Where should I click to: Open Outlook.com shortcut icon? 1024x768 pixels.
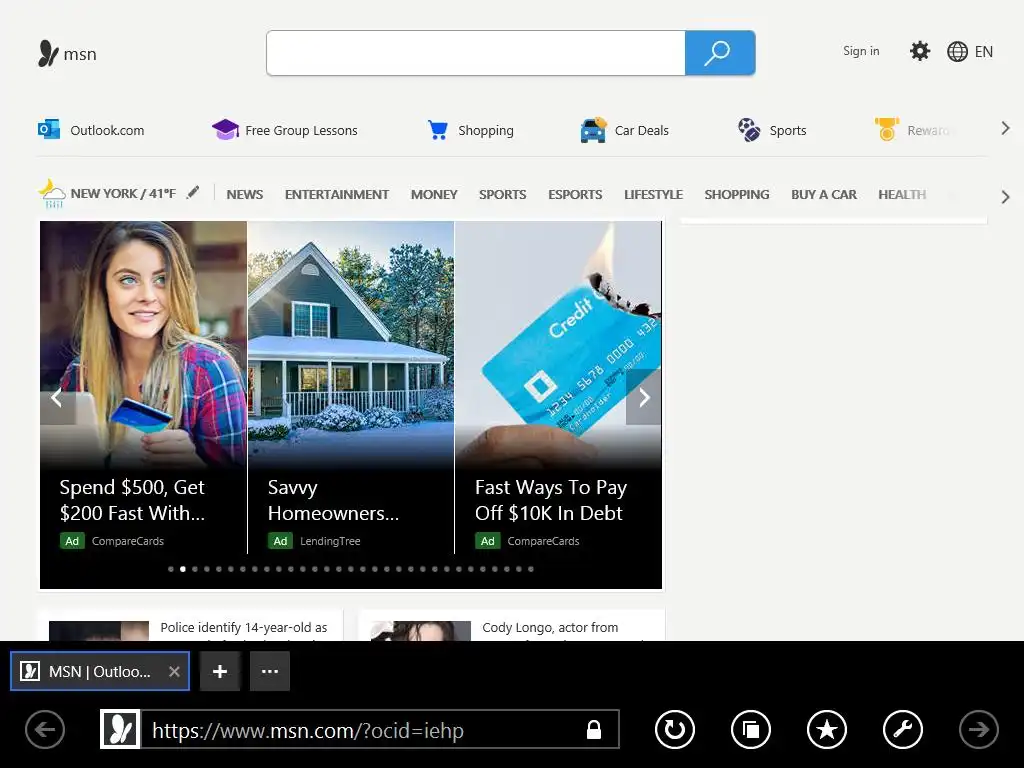point(49,129)
